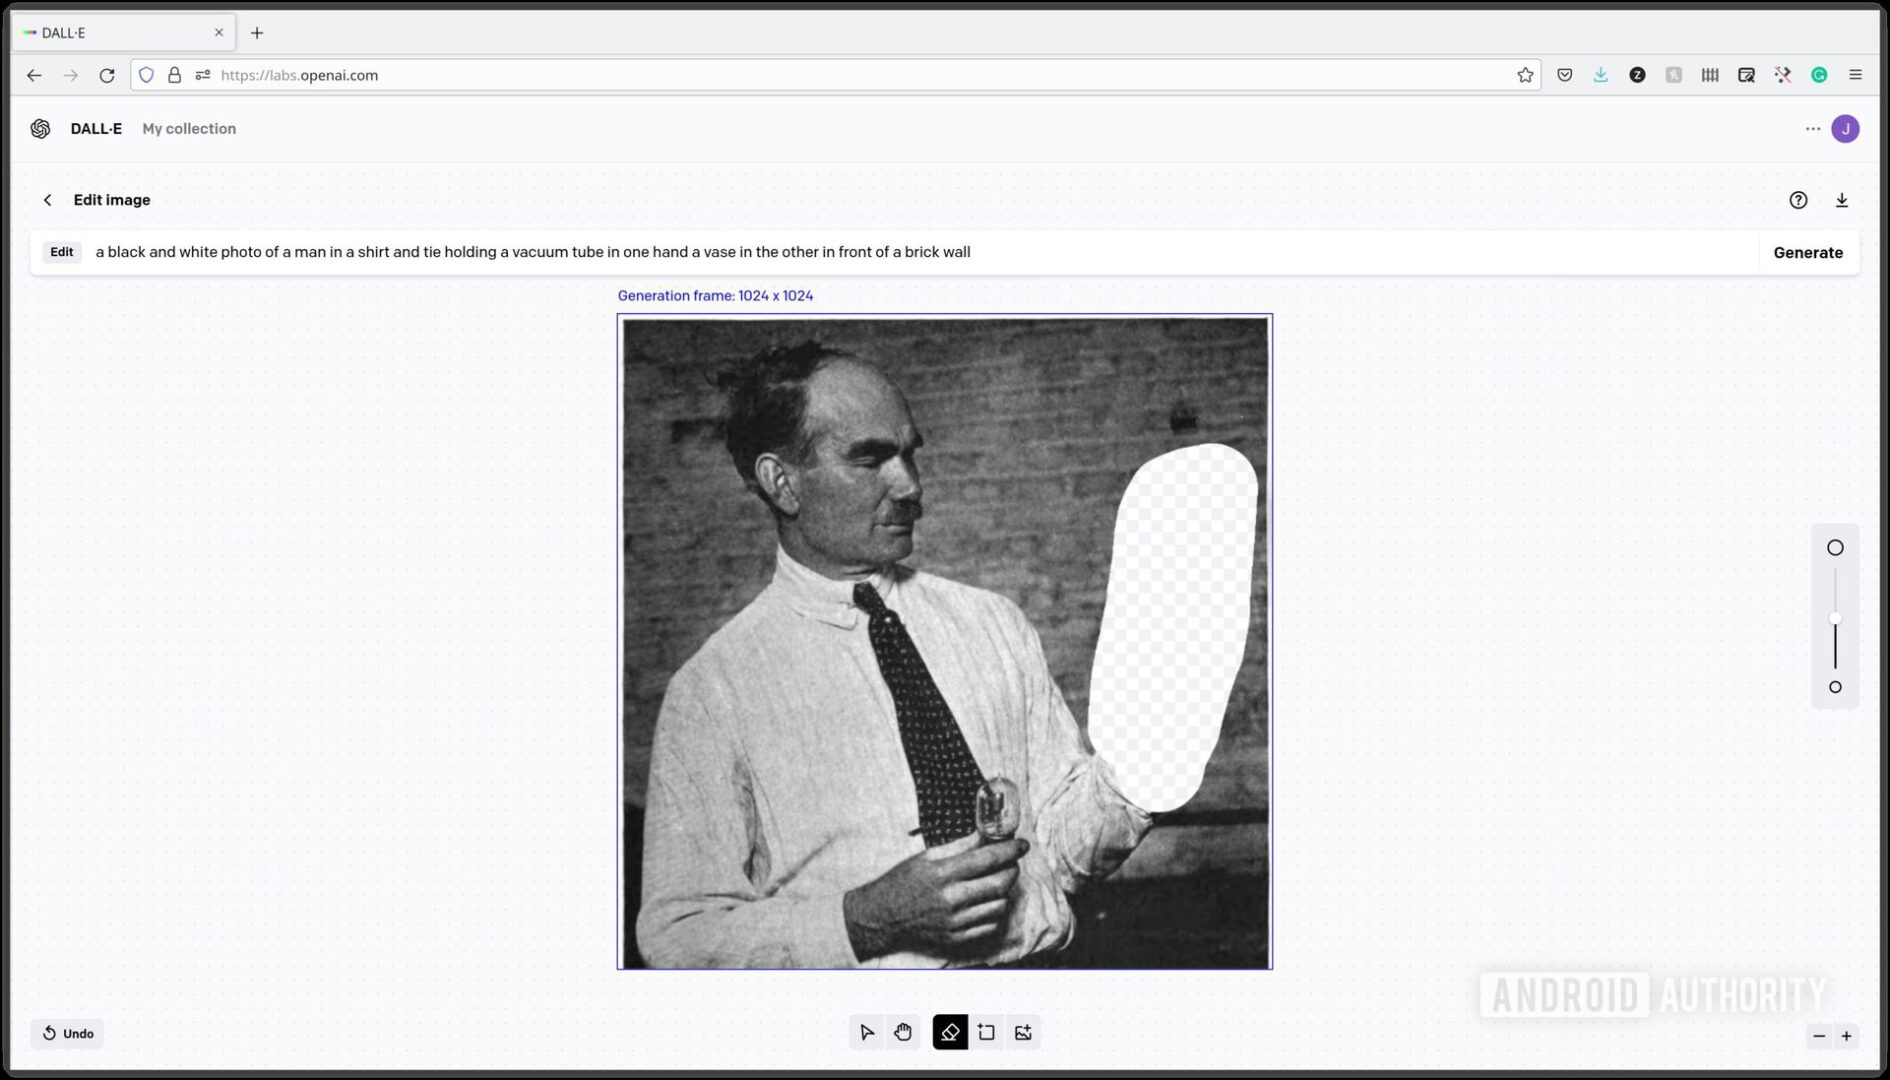
Task: Adjust the eraser size slider
Action: tap(1836, 618)
